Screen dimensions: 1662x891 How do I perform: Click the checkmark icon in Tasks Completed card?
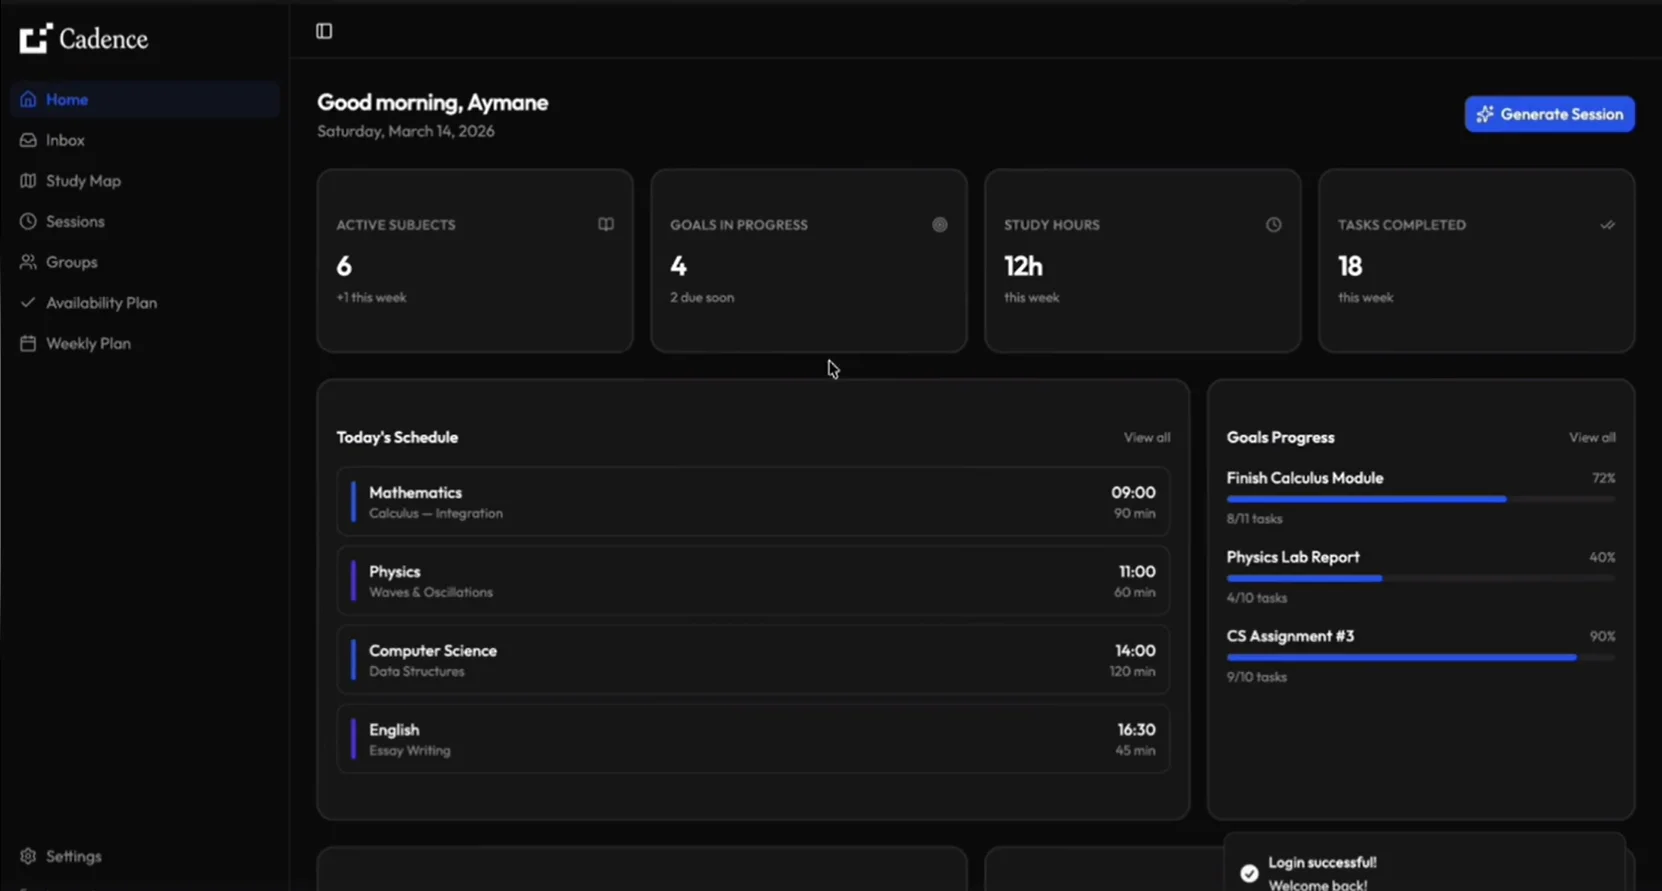1607,225
